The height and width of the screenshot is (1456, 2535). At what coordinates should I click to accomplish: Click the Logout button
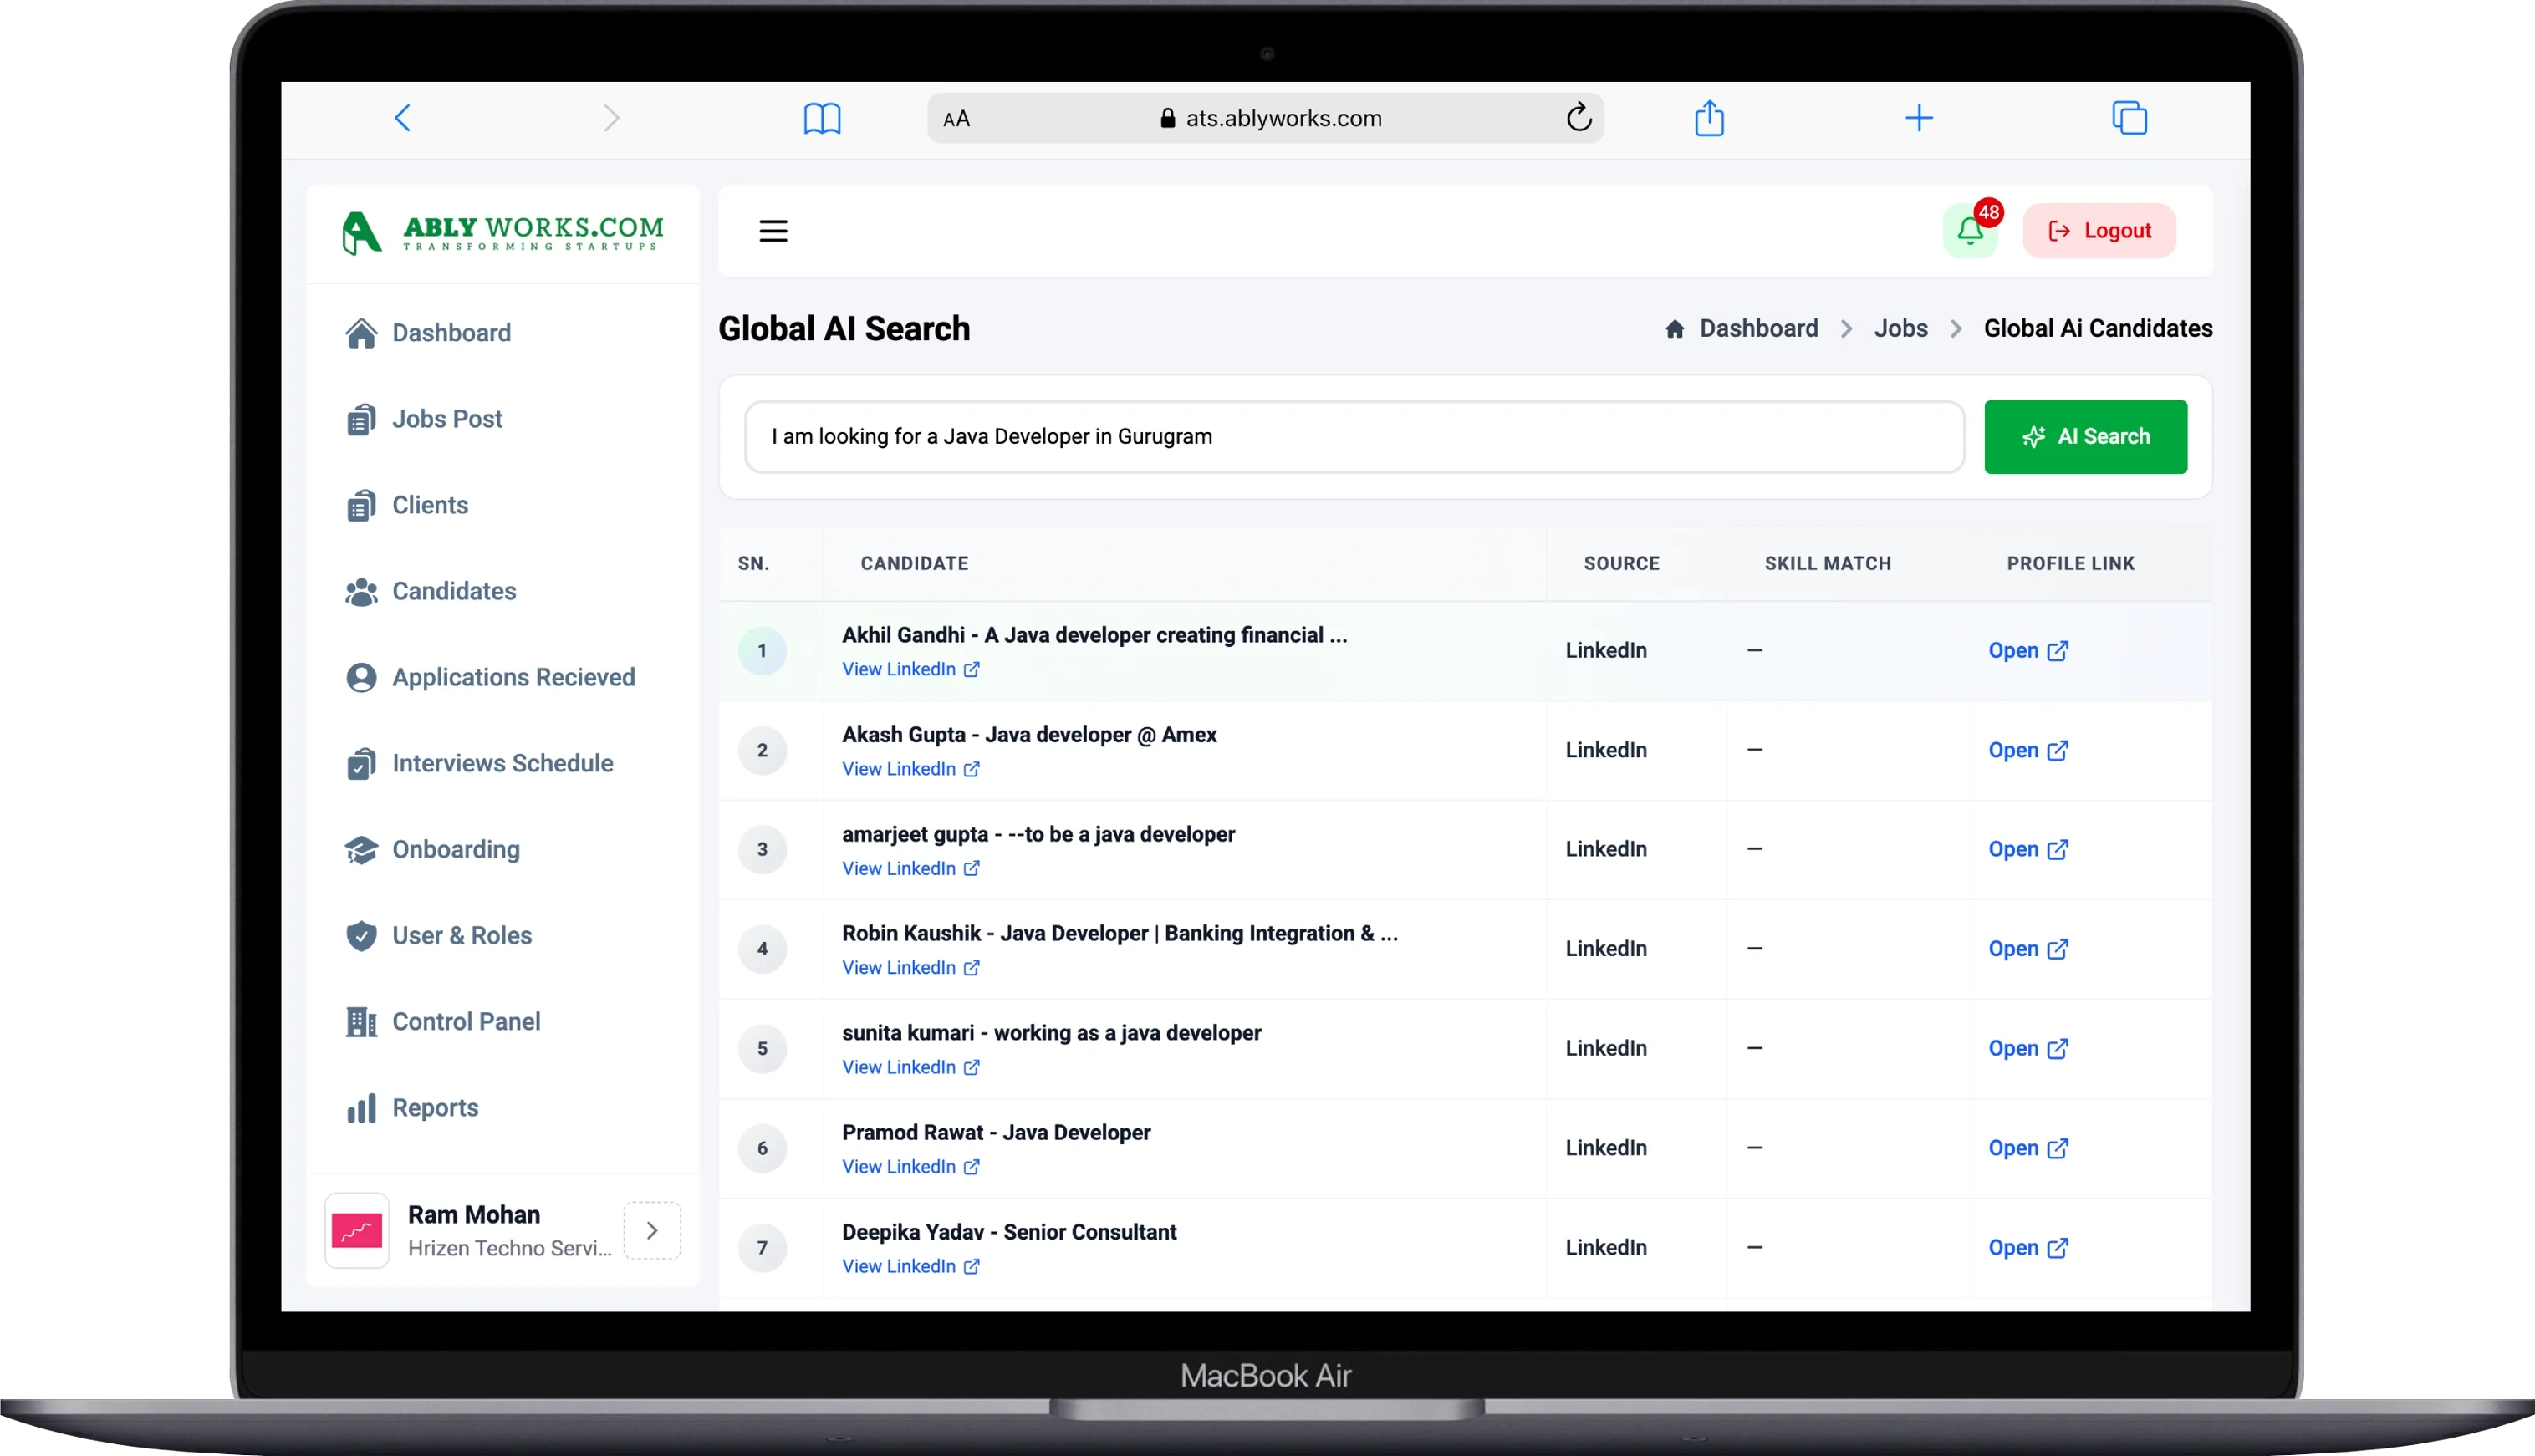click(2099, 231)
